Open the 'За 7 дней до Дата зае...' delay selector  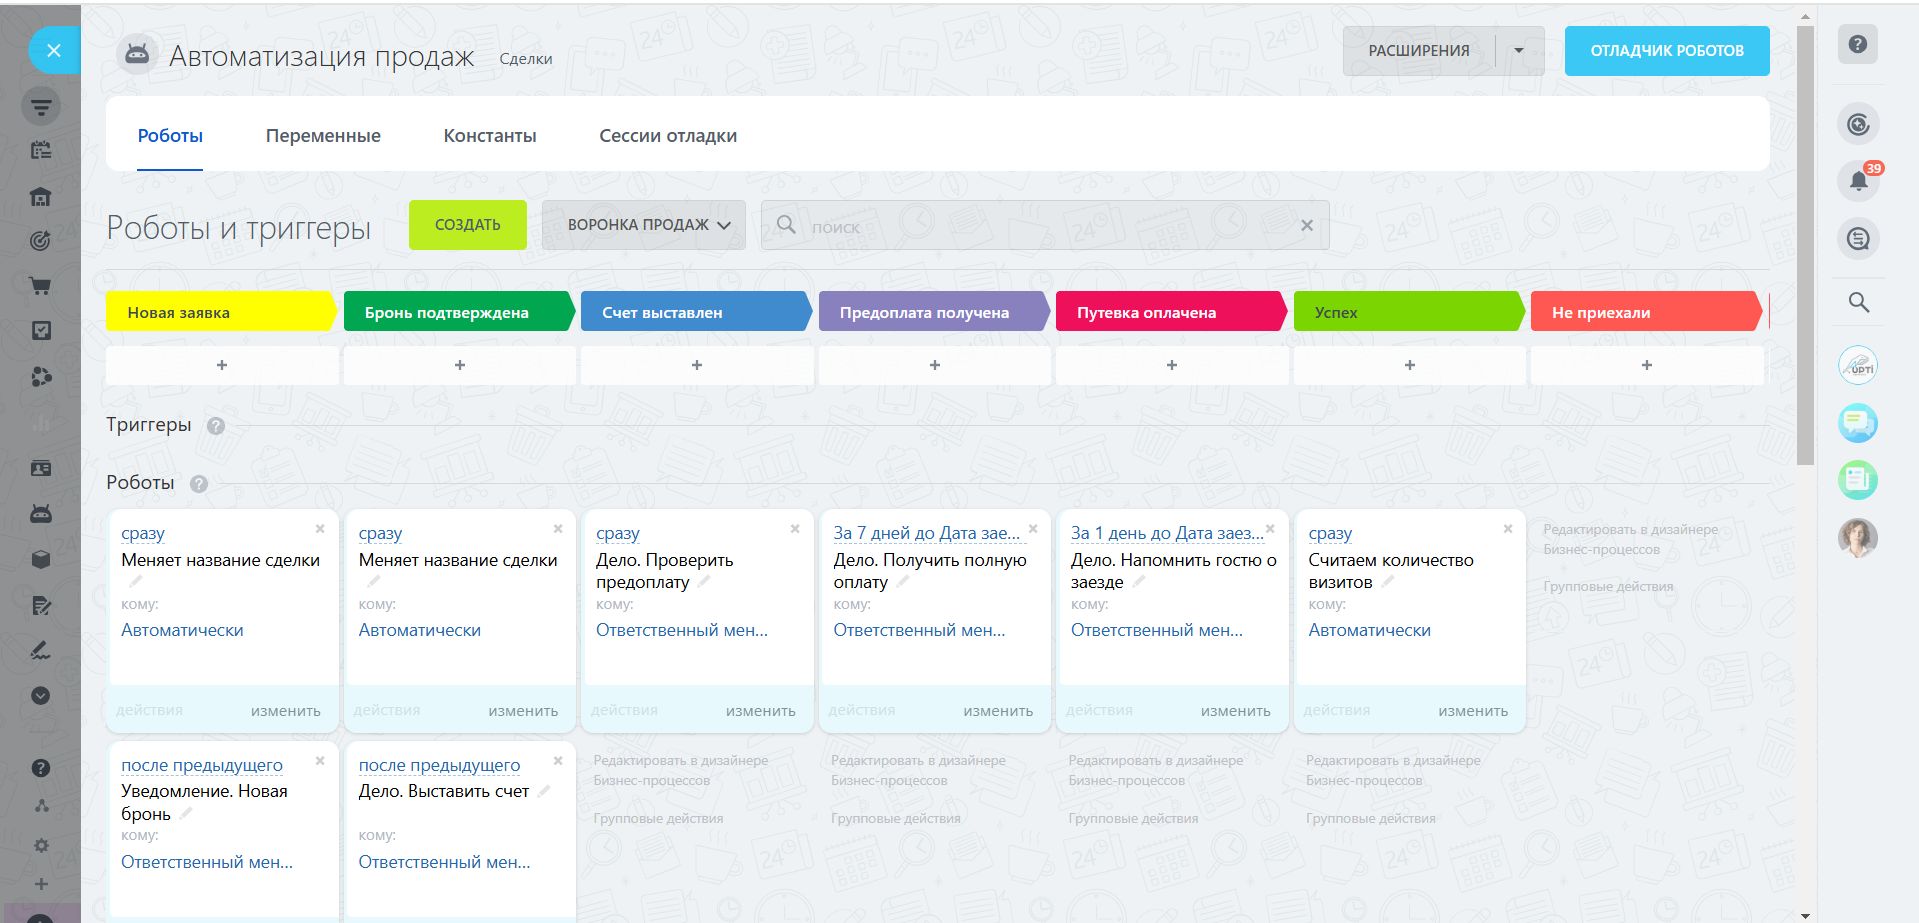tap(926, 533)
